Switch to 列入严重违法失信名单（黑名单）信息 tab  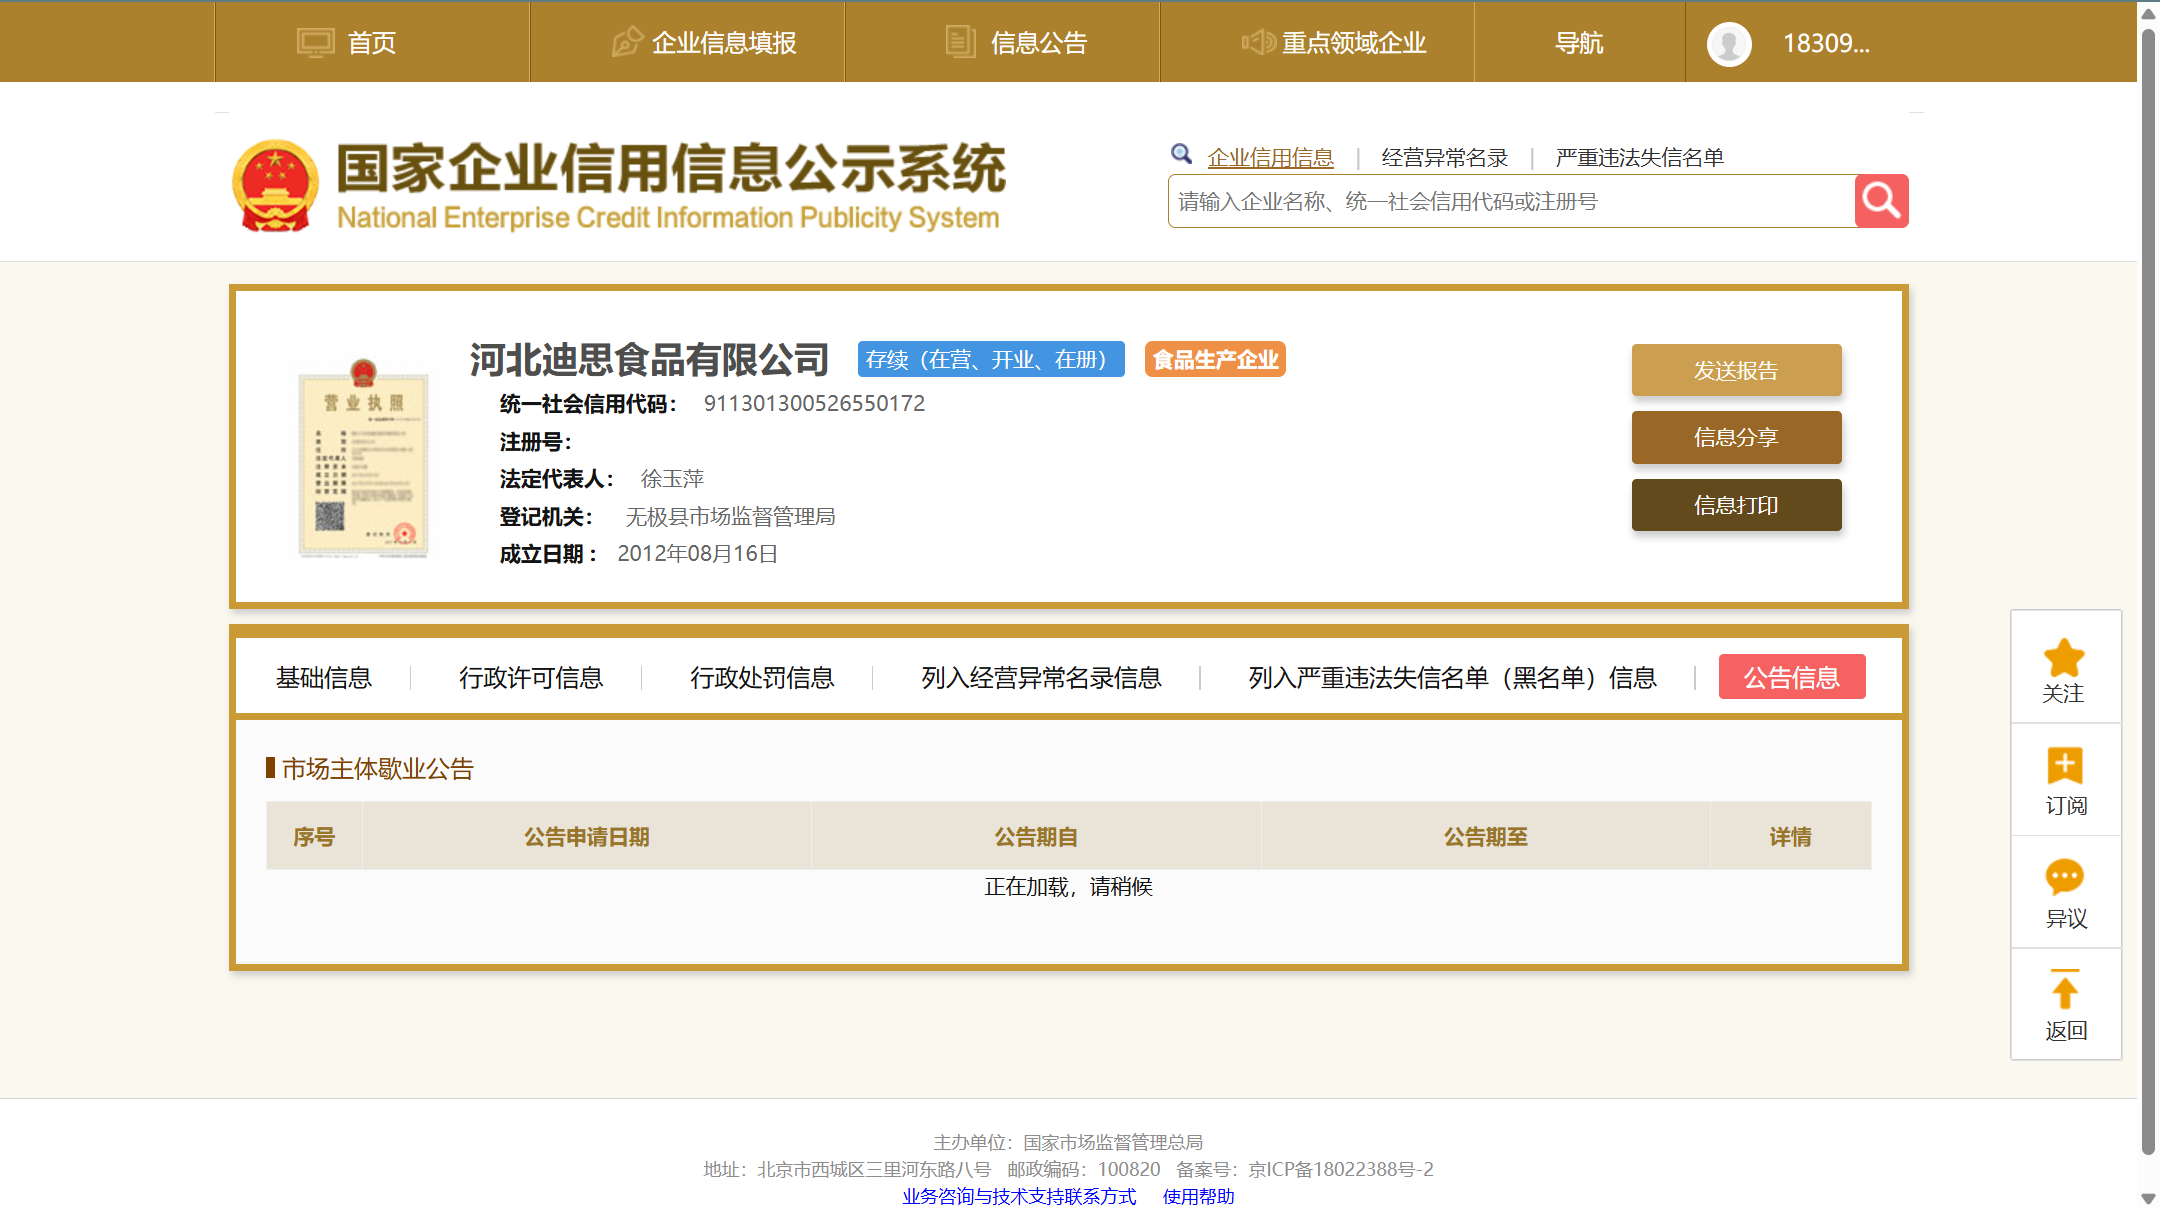coord(1452,678)
